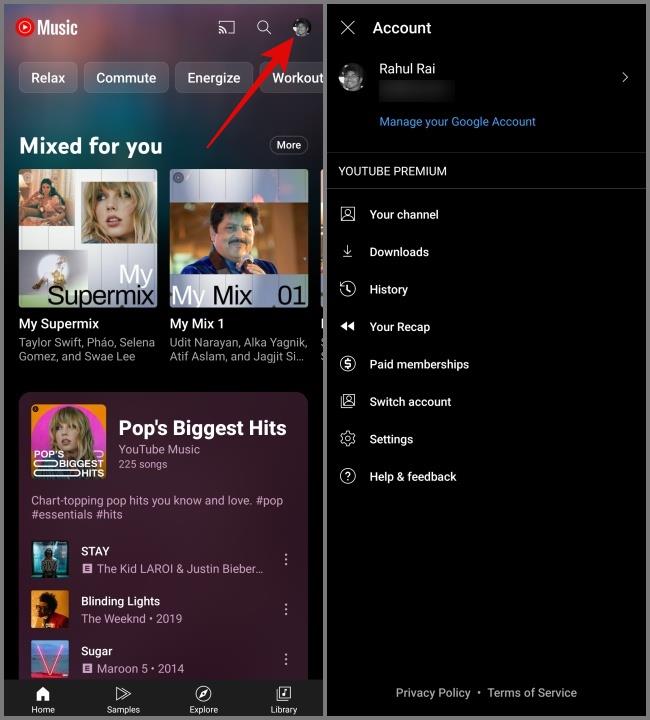Viewport: 650px width, 720px height.
Task: Open Rahul Rai account details chevron
Action: pos(625,77)
